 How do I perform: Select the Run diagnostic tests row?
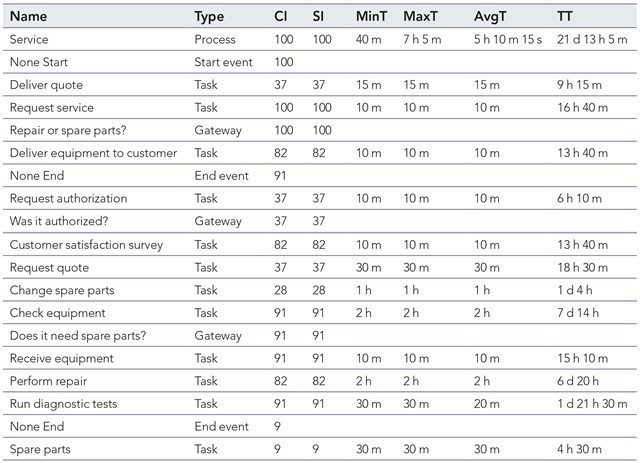(63, 404)
